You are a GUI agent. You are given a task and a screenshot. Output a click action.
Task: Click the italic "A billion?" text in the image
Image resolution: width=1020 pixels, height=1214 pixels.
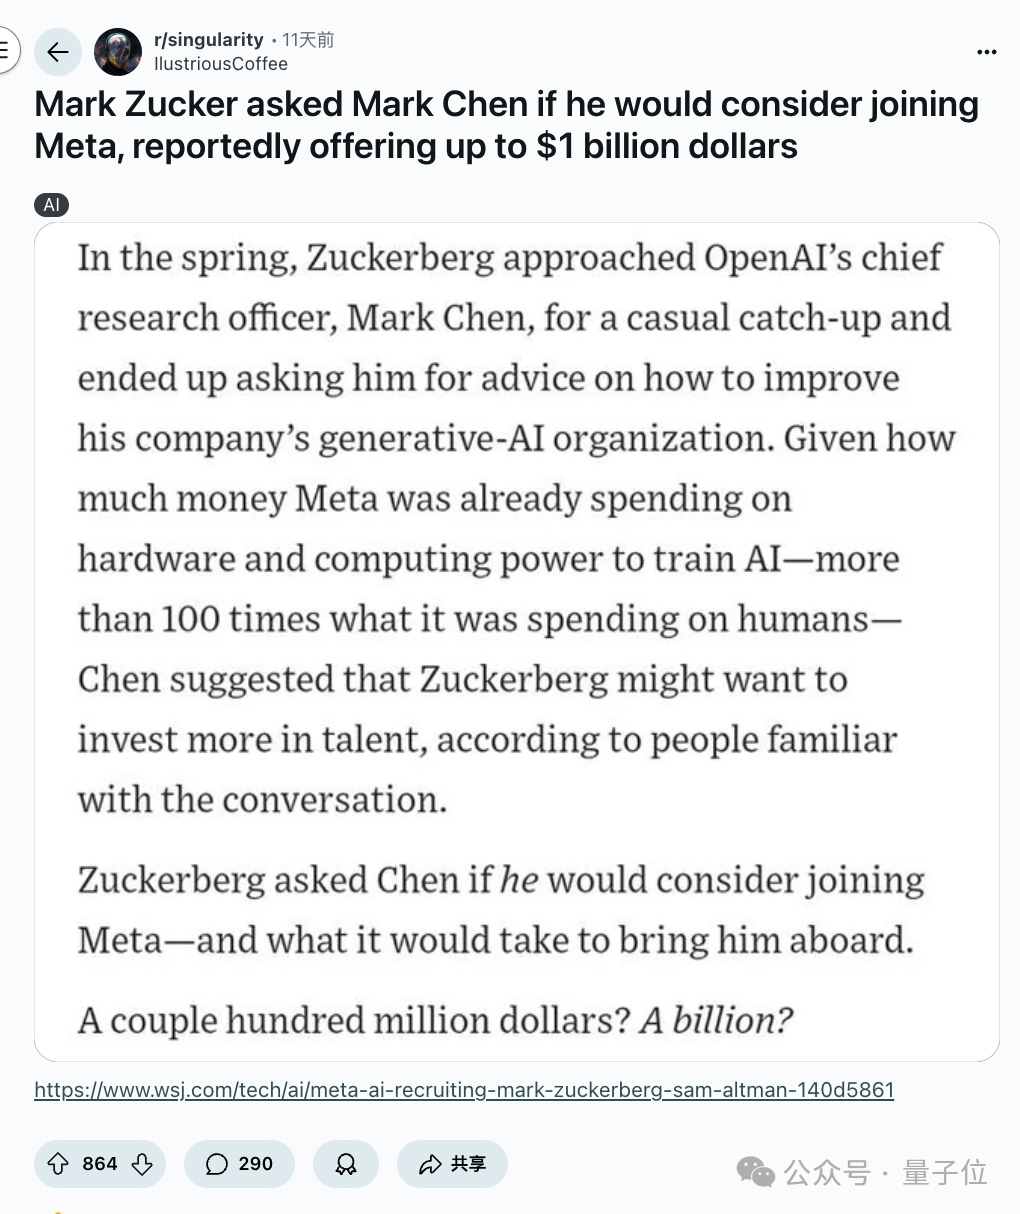pyautogui.click(x=717, y=1020)
